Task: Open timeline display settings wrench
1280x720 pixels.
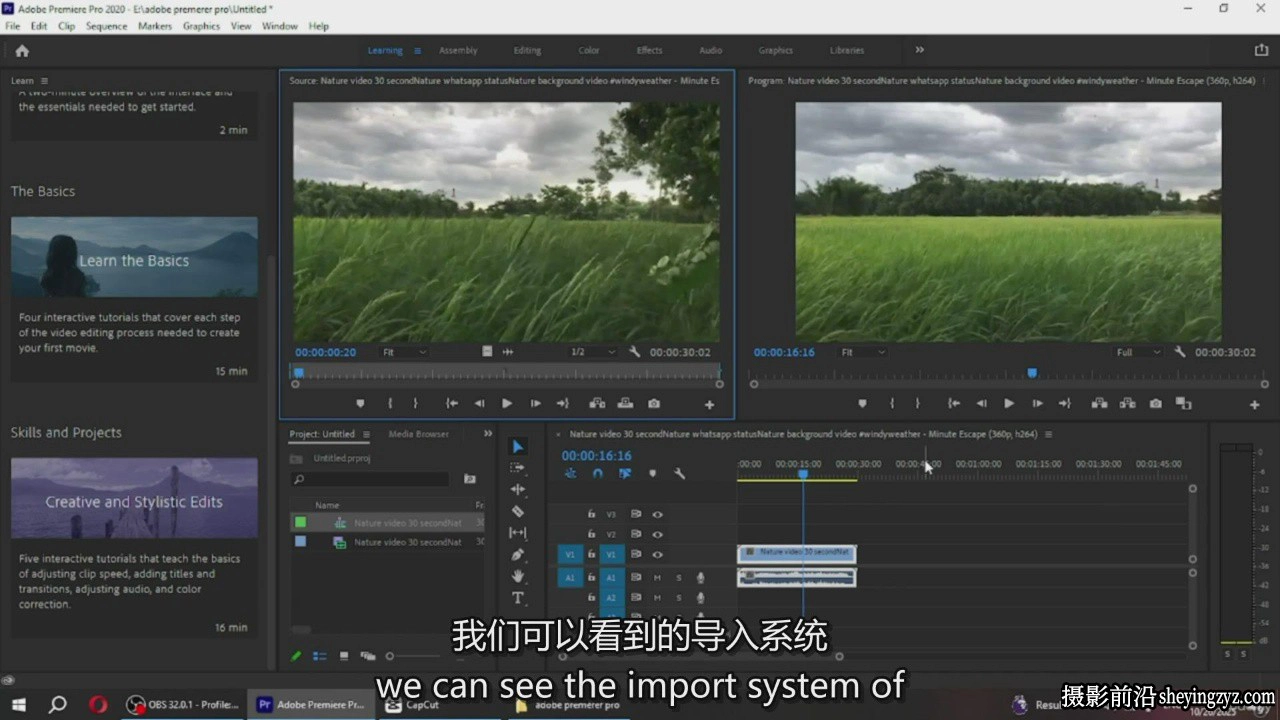Action: [x=680, y=474]
